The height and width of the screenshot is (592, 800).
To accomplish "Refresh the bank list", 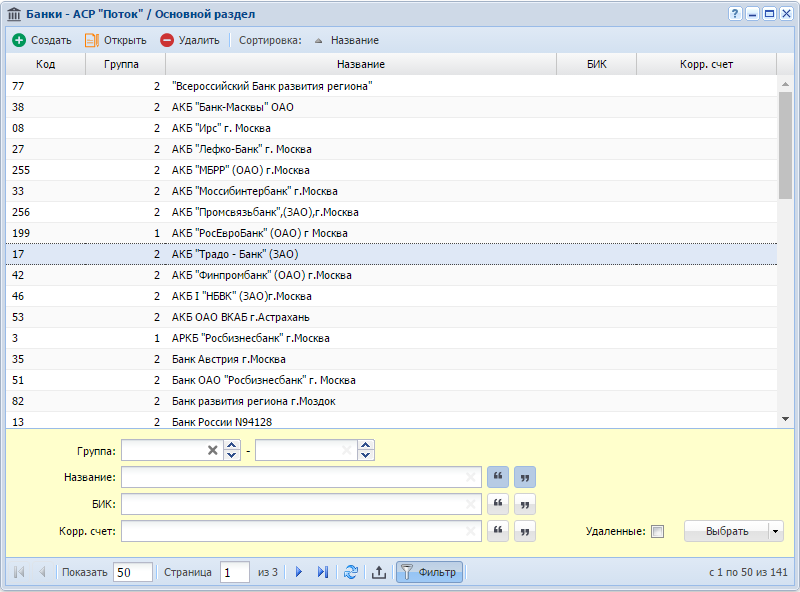I will (x=351, y=572).
